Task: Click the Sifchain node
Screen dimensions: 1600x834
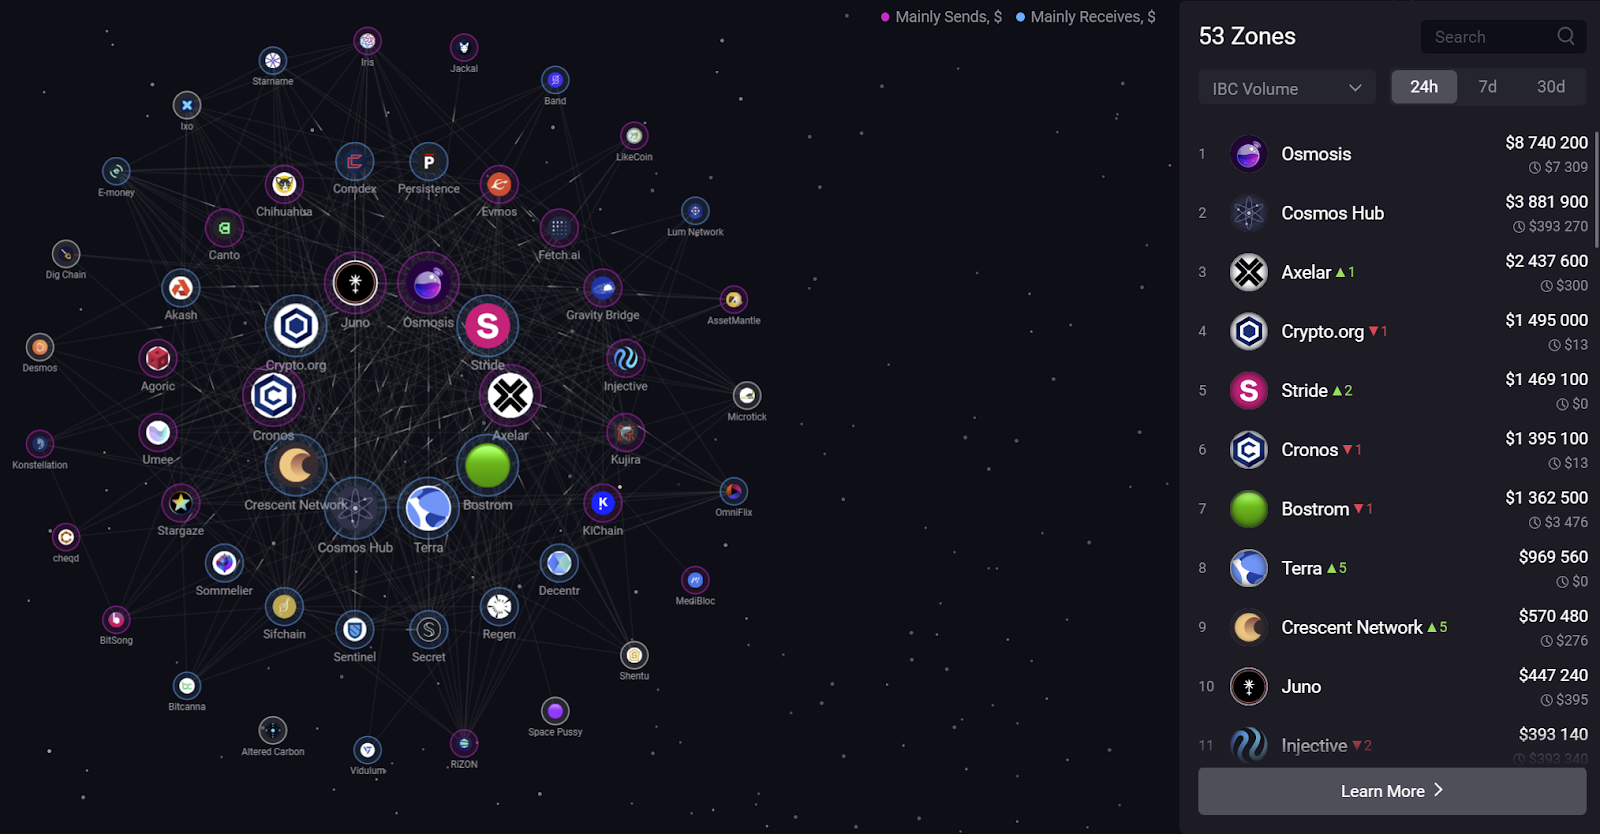Action: coord(284,606)
